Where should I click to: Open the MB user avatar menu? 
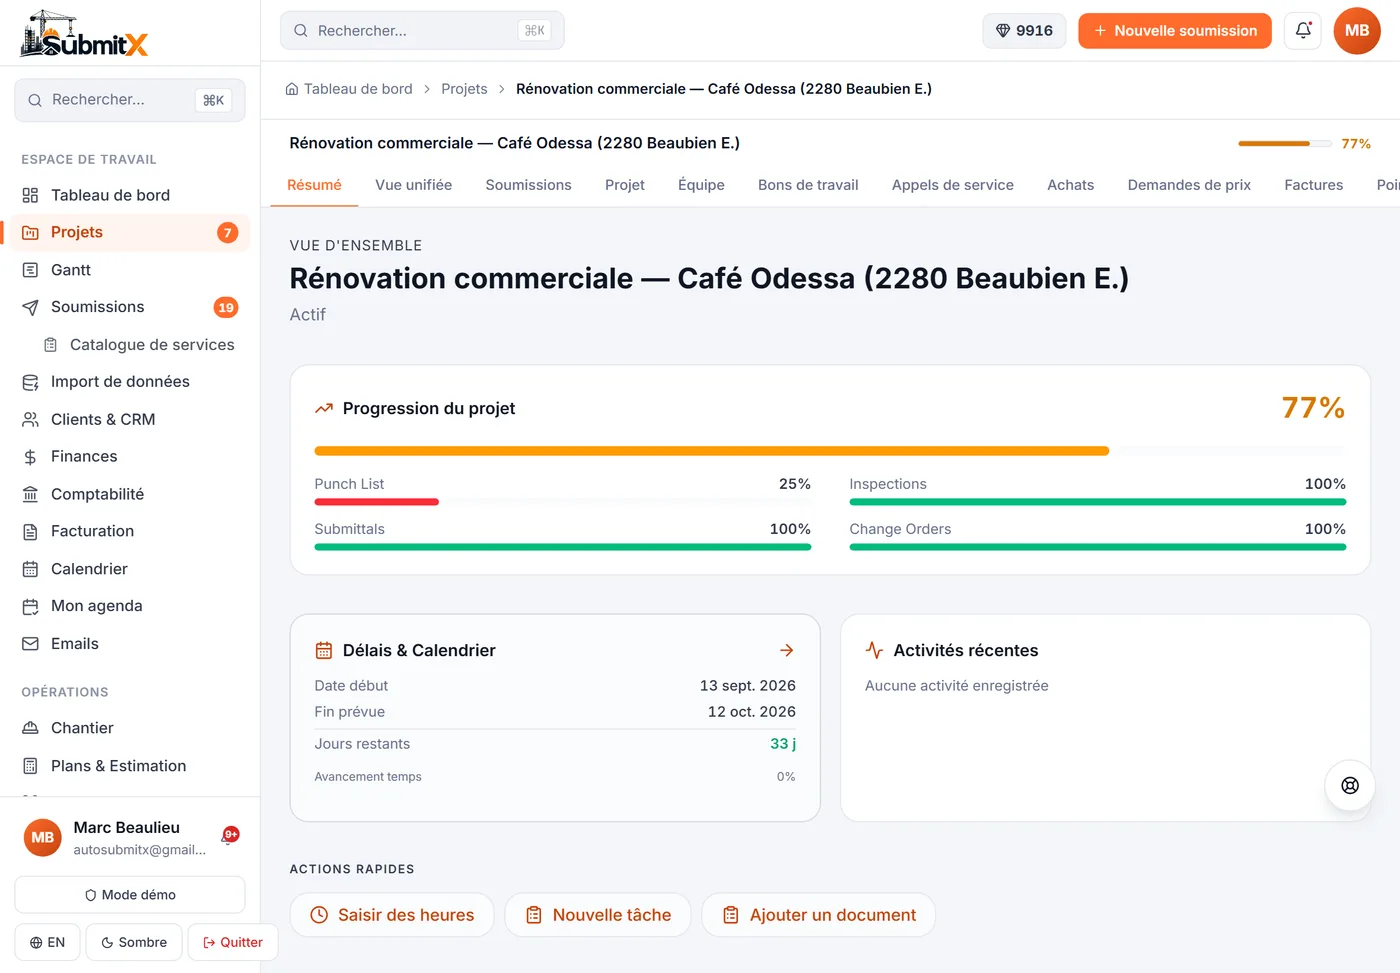[1357, 31]
